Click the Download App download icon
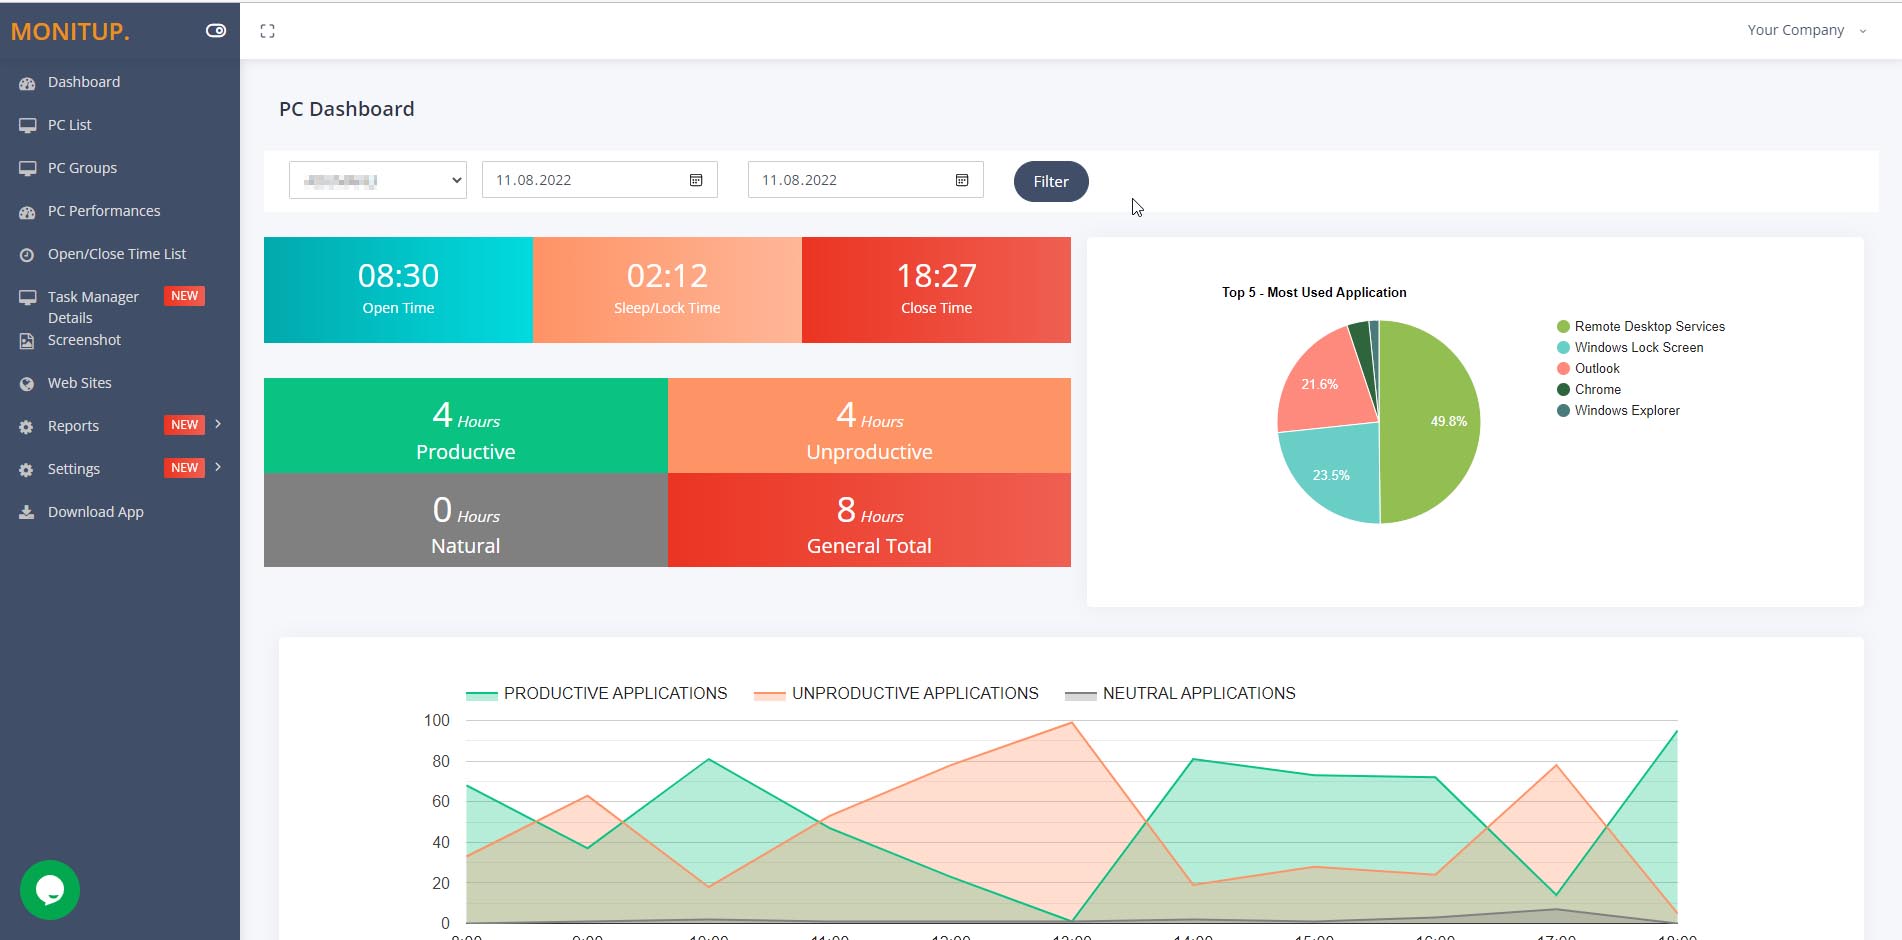 27,512
